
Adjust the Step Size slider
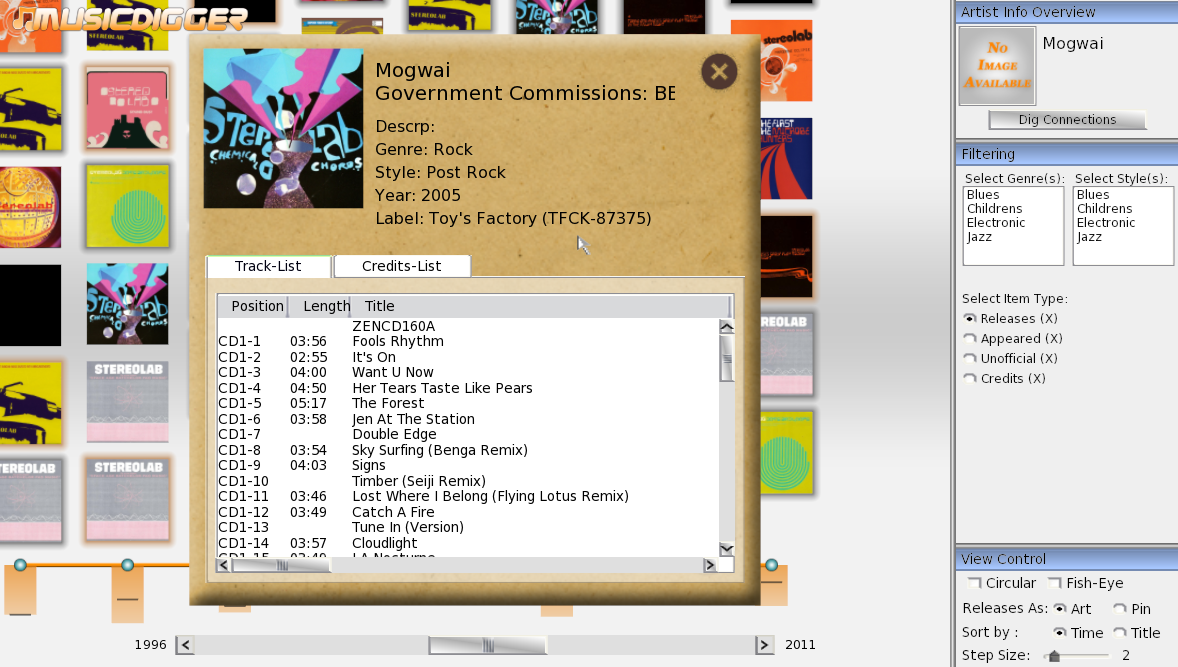click(1054, 656)
